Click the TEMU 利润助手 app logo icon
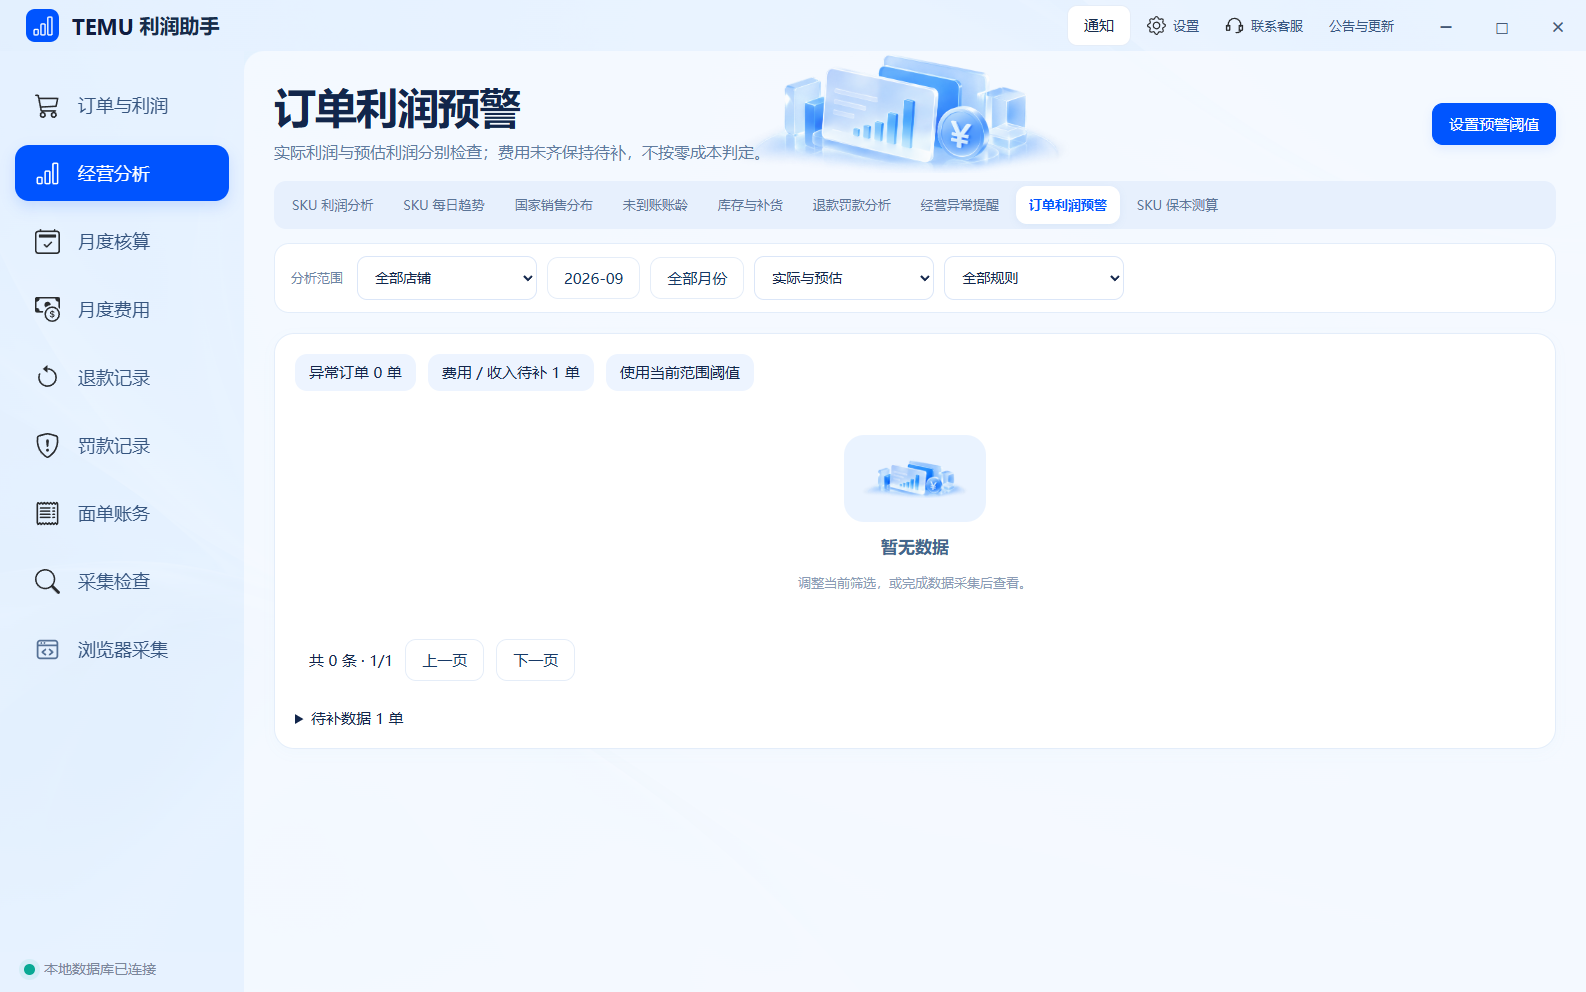 [42, 26]
